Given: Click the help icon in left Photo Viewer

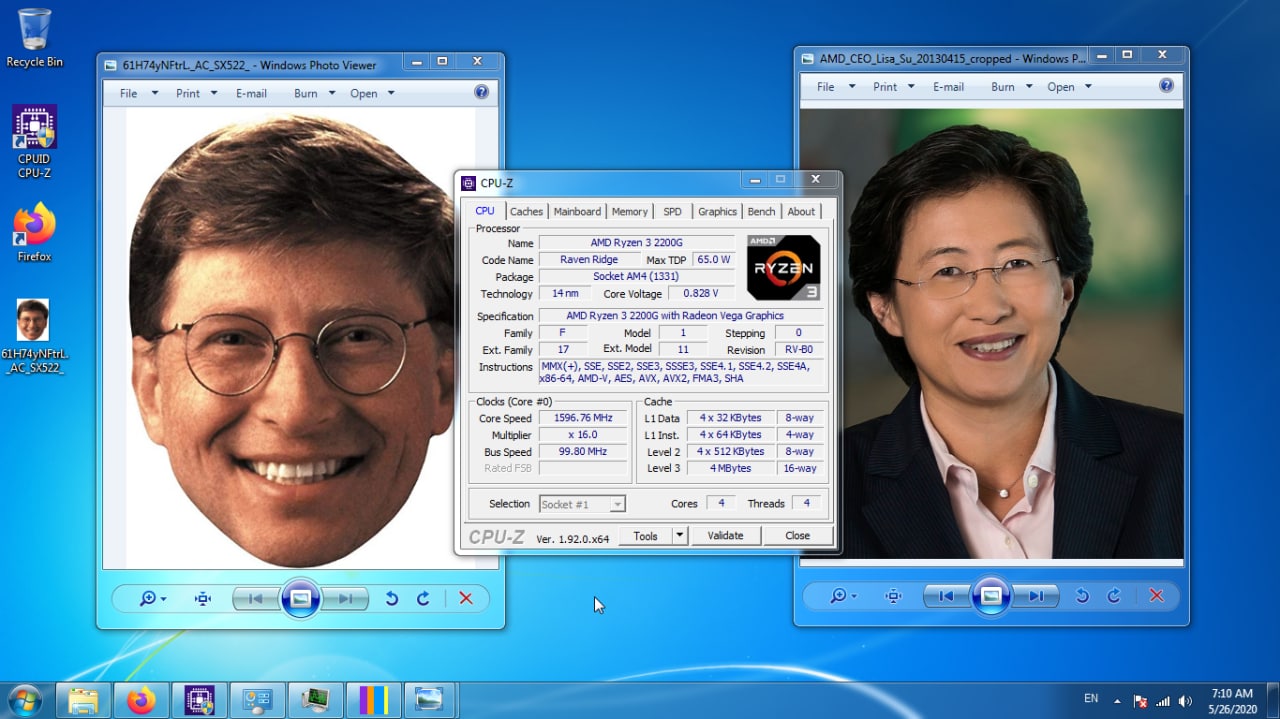Looking at the screenshot, I should [x=481, y=92].
